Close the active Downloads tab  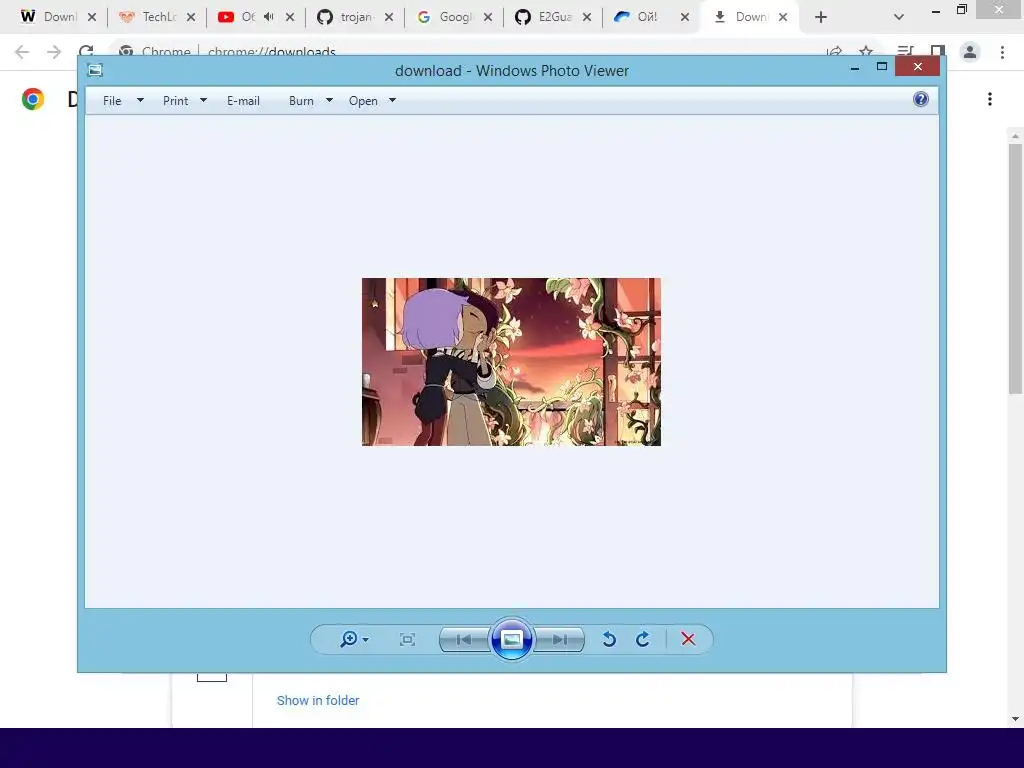[x=783, y=18]
